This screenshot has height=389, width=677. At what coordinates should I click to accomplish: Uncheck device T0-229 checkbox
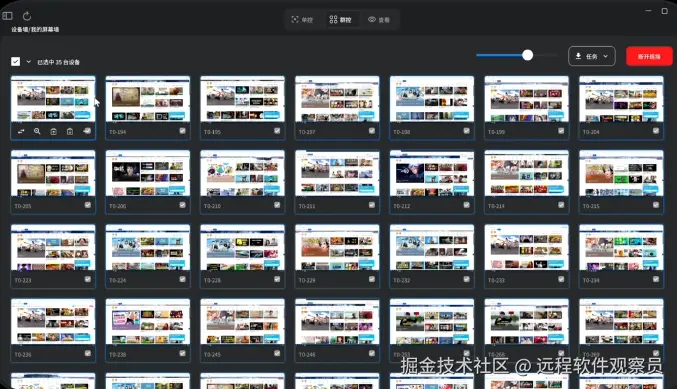coord(372,279)
